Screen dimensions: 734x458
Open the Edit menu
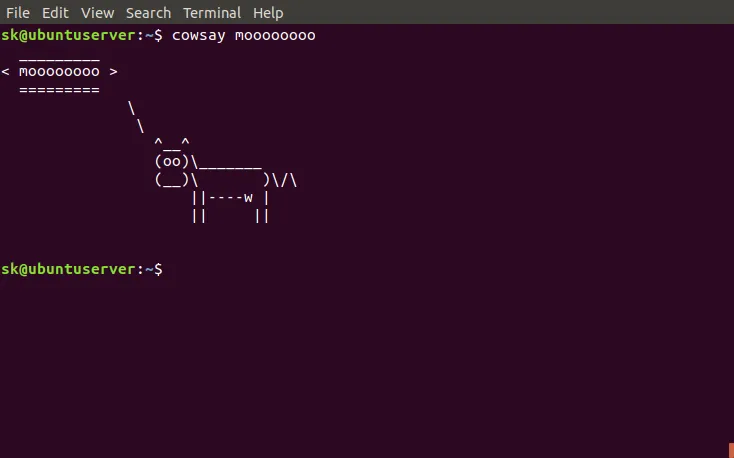[56, 13]
